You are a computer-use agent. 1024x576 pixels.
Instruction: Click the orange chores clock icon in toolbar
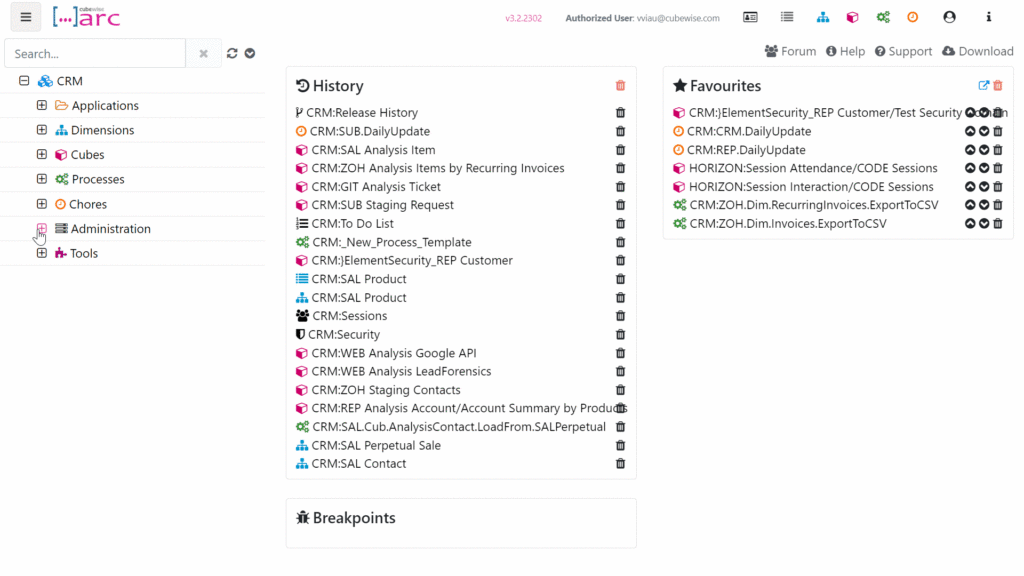(912, 17)
